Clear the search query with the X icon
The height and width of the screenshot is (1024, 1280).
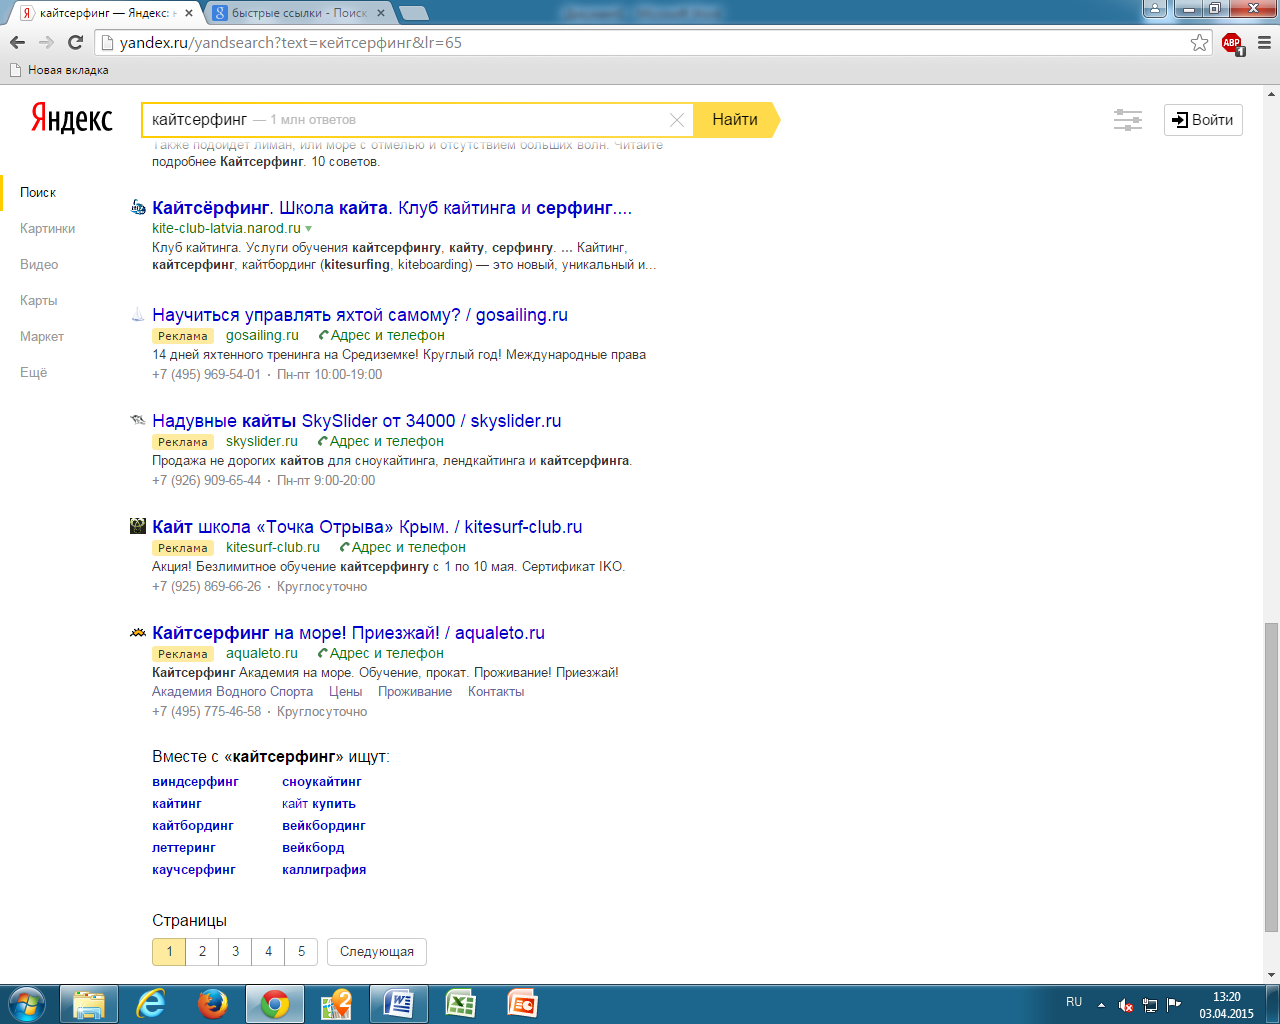point(677,120)
